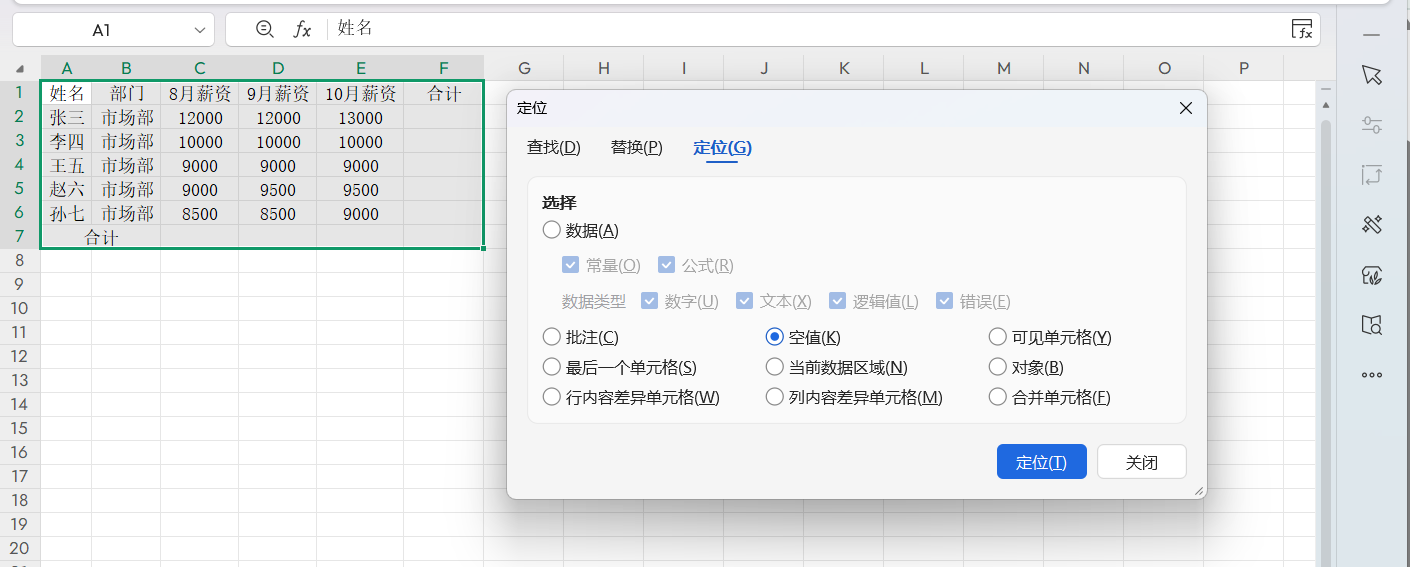Select the arrow cursor tool in right sidebar

(x=1372, y=75)
